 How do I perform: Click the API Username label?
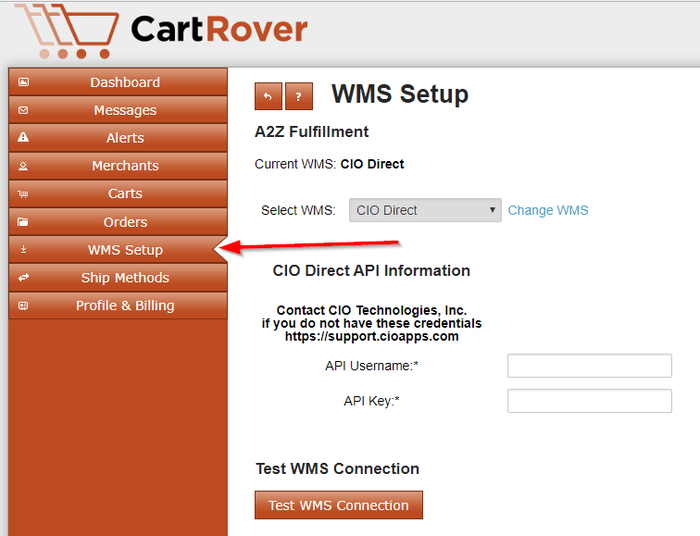pyautogui.click(x=371, y=366)
